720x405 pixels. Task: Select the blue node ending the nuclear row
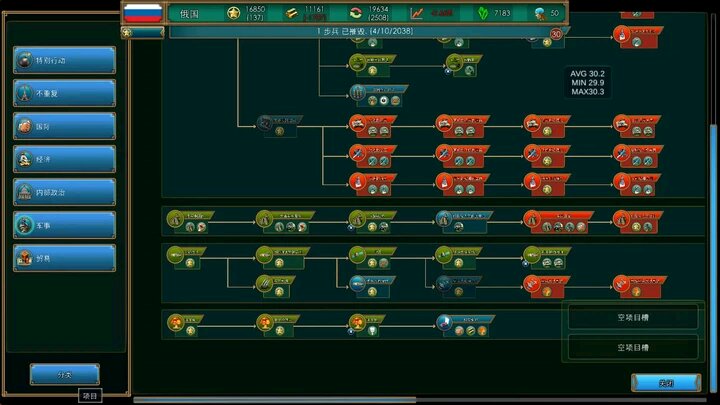[465, 325]
